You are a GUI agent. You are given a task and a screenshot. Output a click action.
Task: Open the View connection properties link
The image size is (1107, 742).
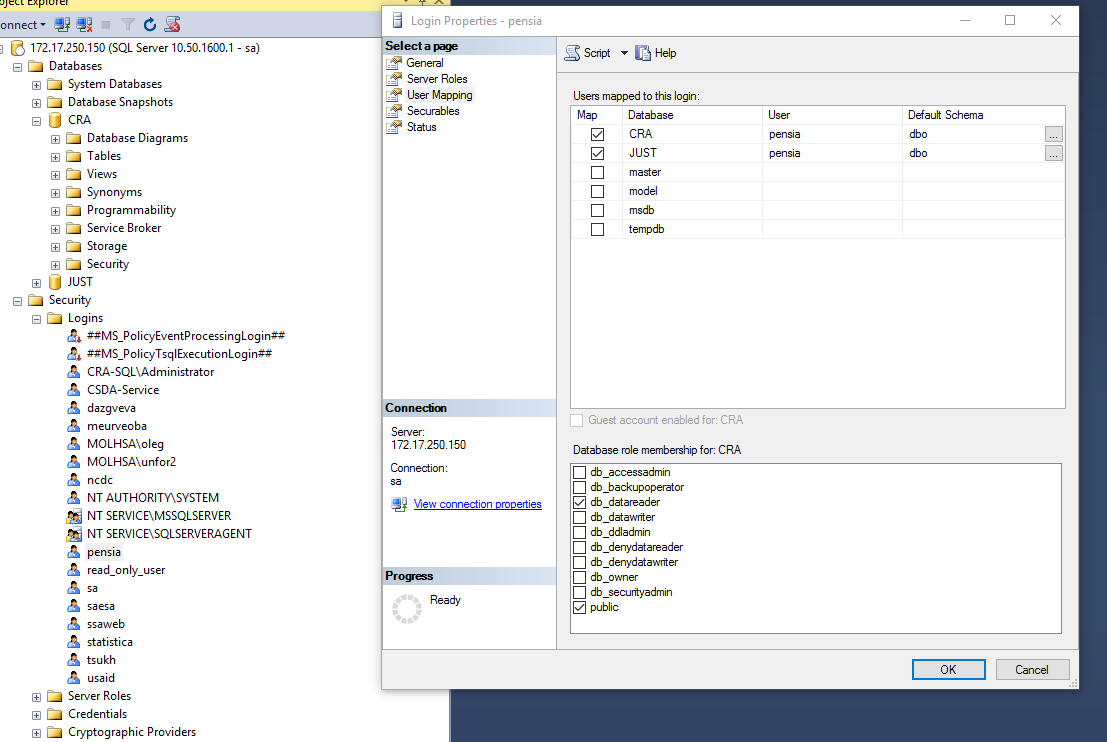pos(477,504)
